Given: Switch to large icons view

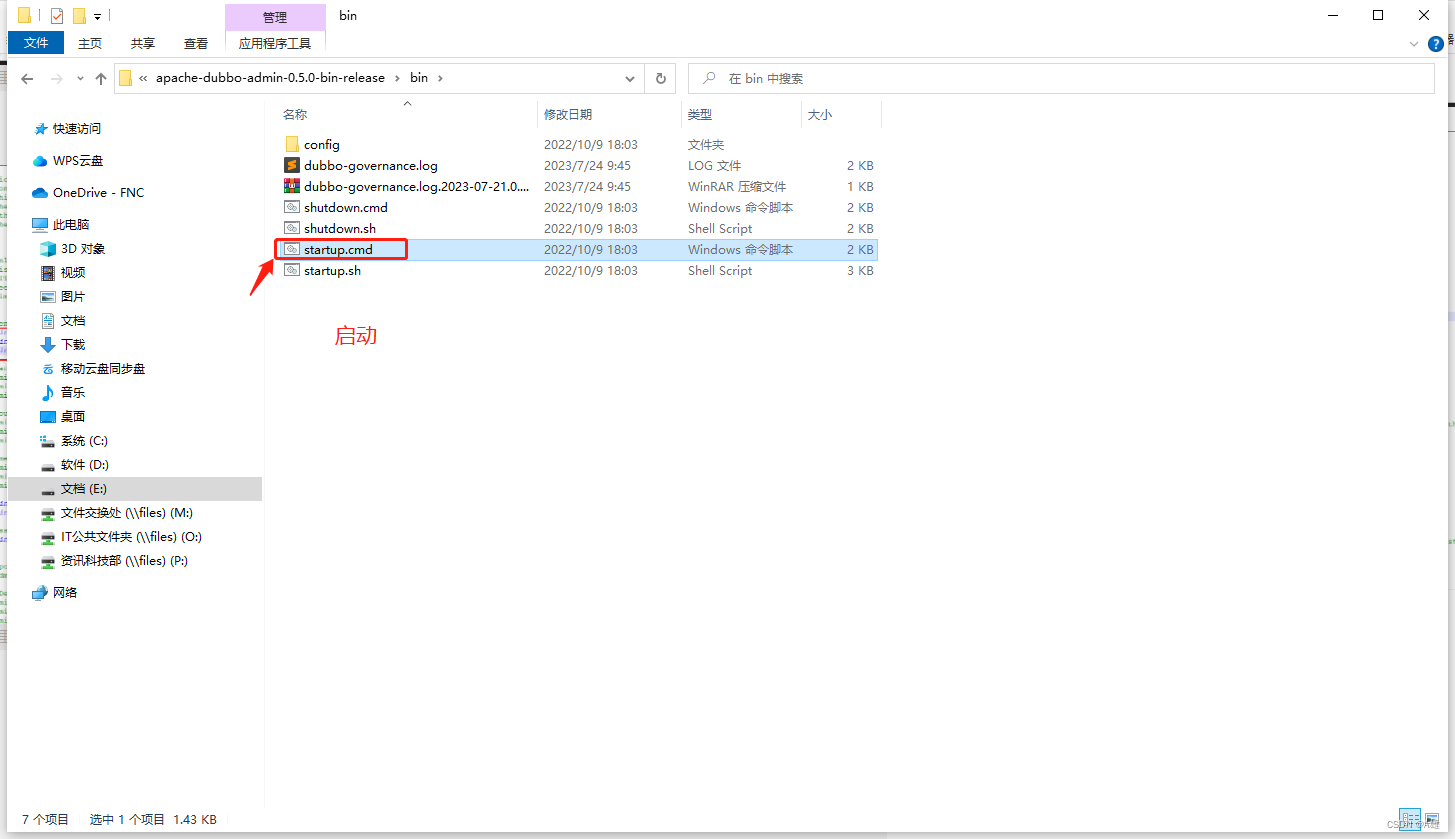Looking at the screenshot, I should pyautogui.click(x=1432, y=819).
